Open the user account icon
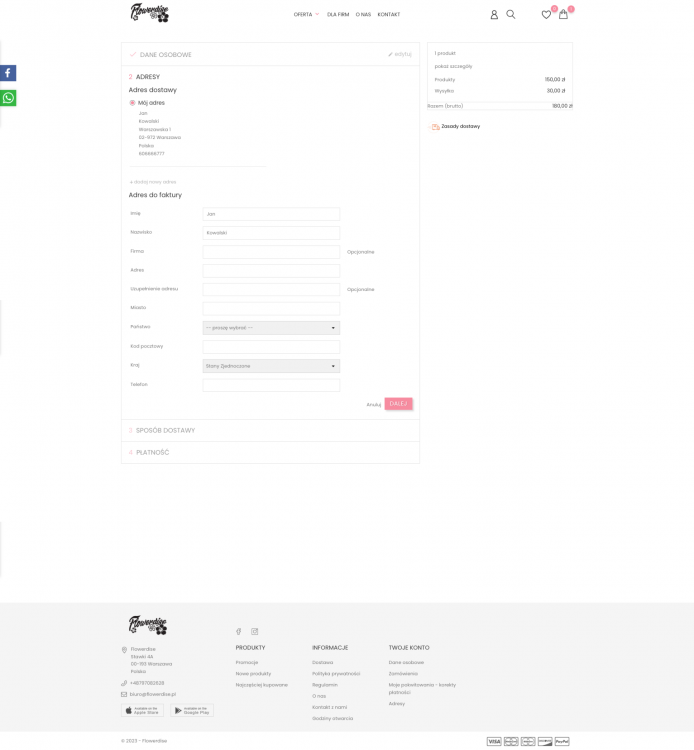The image size is (694, 750). 494,15
